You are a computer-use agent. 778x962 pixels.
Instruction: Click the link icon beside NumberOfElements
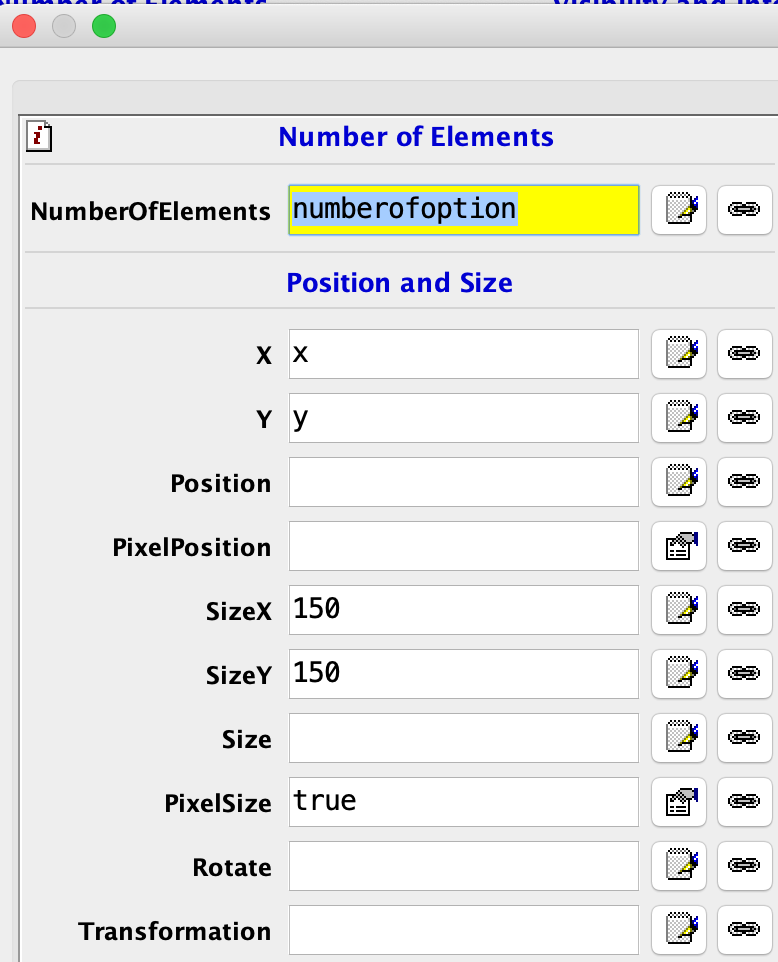(x=744, y=210)
